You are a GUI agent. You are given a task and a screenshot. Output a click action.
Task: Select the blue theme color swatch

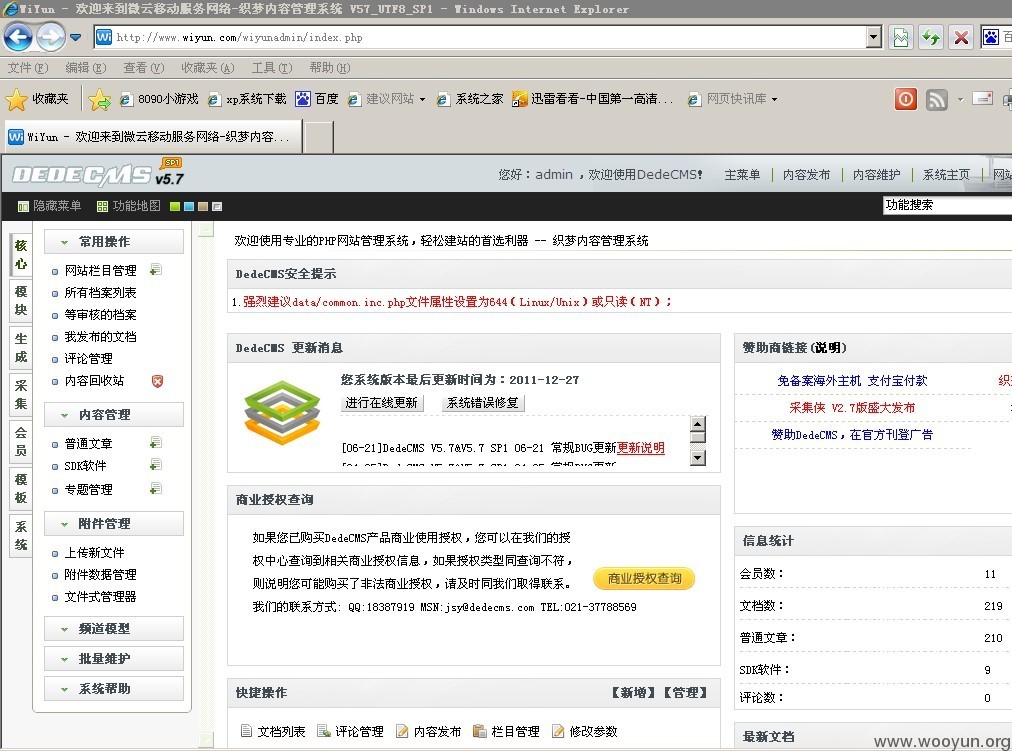[188, 206]
